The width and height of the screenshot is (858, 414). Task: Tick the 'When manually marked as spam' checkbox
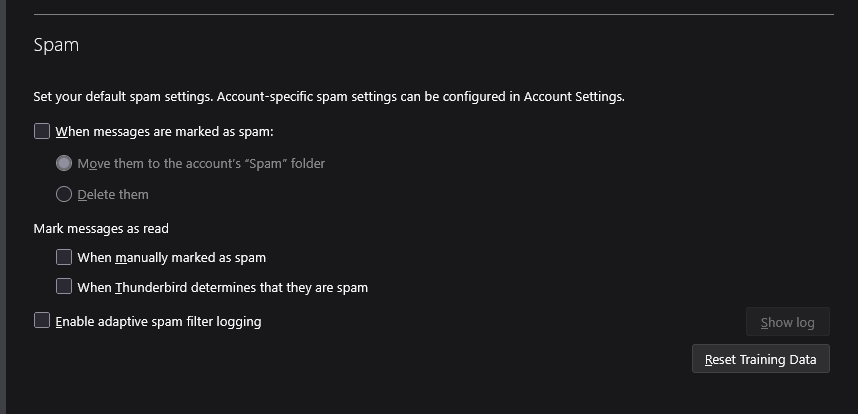pos(64,257)
